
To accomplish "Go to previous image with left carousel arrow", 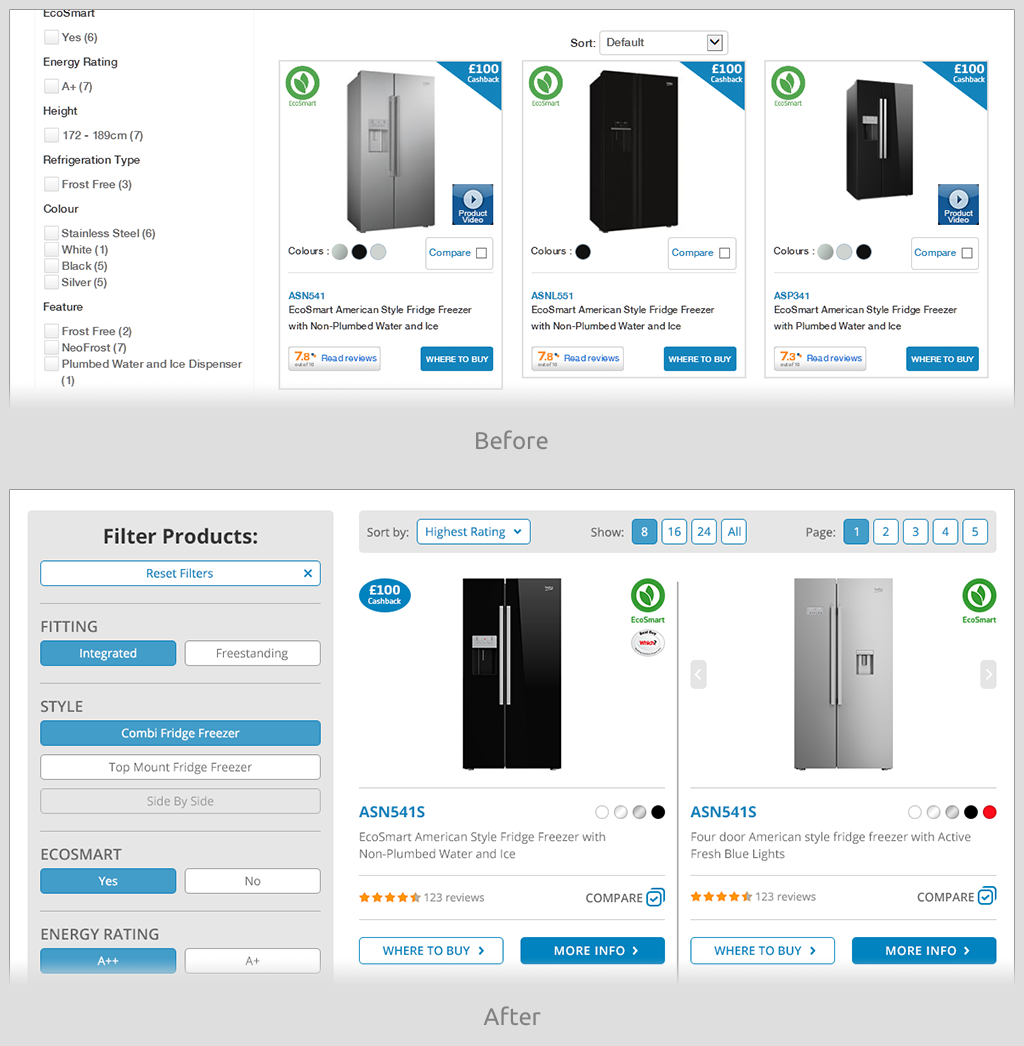I will (x=698, y=674).
